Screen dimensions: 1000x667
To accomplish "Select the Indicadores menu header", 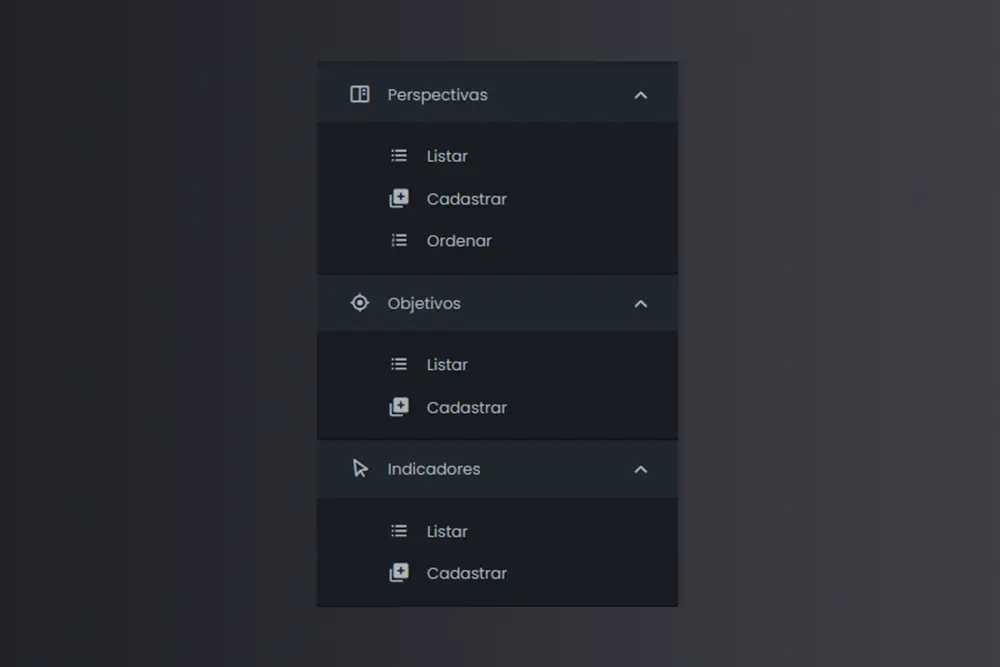I will click(x=434, y=469).
